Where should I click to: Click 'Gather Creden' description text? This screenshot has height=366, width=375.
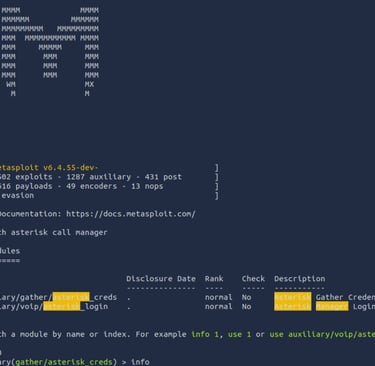[x=345, y=297]
